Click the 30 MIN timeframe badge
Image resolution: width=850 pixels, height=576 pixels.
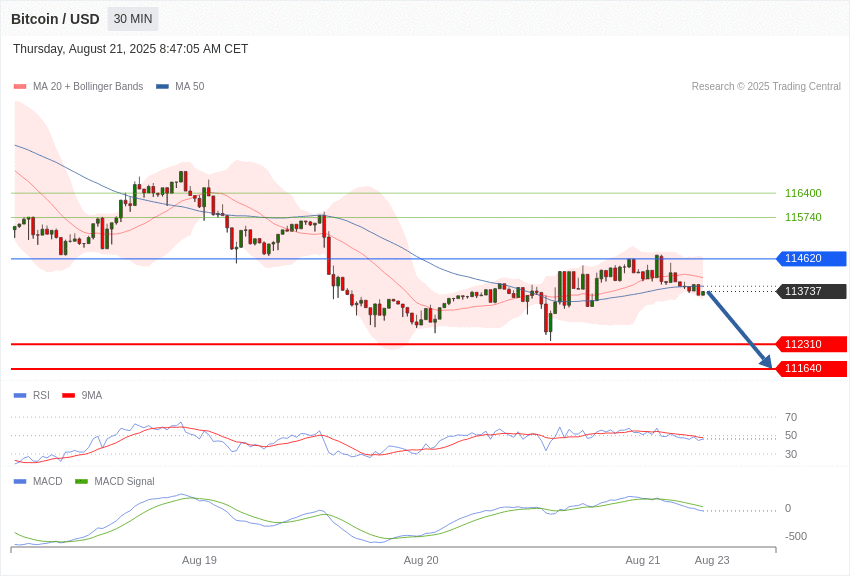tap(133, 19)
